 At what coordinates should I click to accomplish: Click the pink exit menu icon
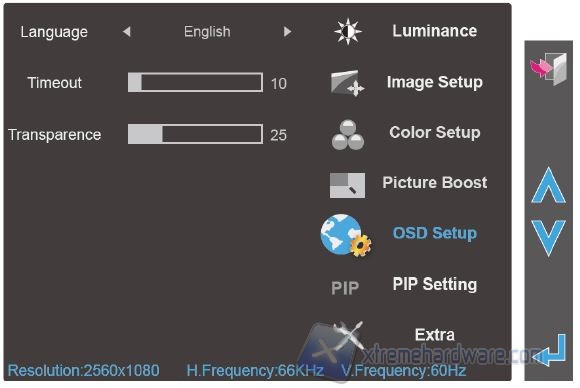pos(548,69)
